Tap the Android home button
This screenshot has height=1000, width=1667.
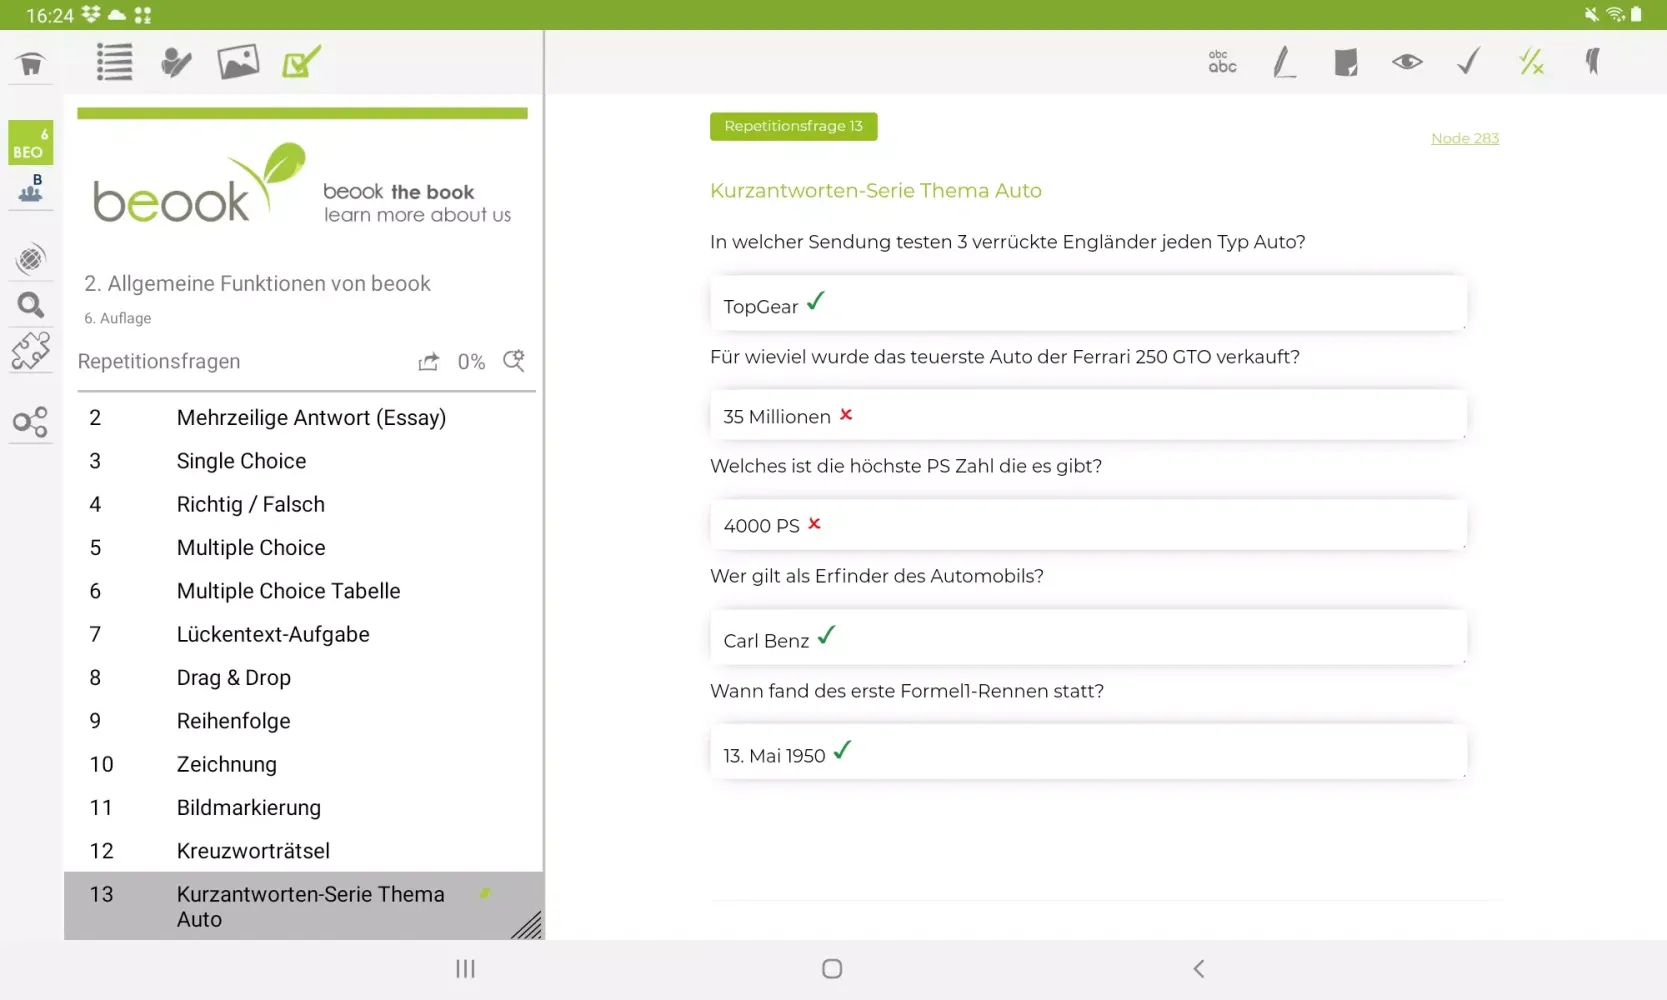click(832, 969)
